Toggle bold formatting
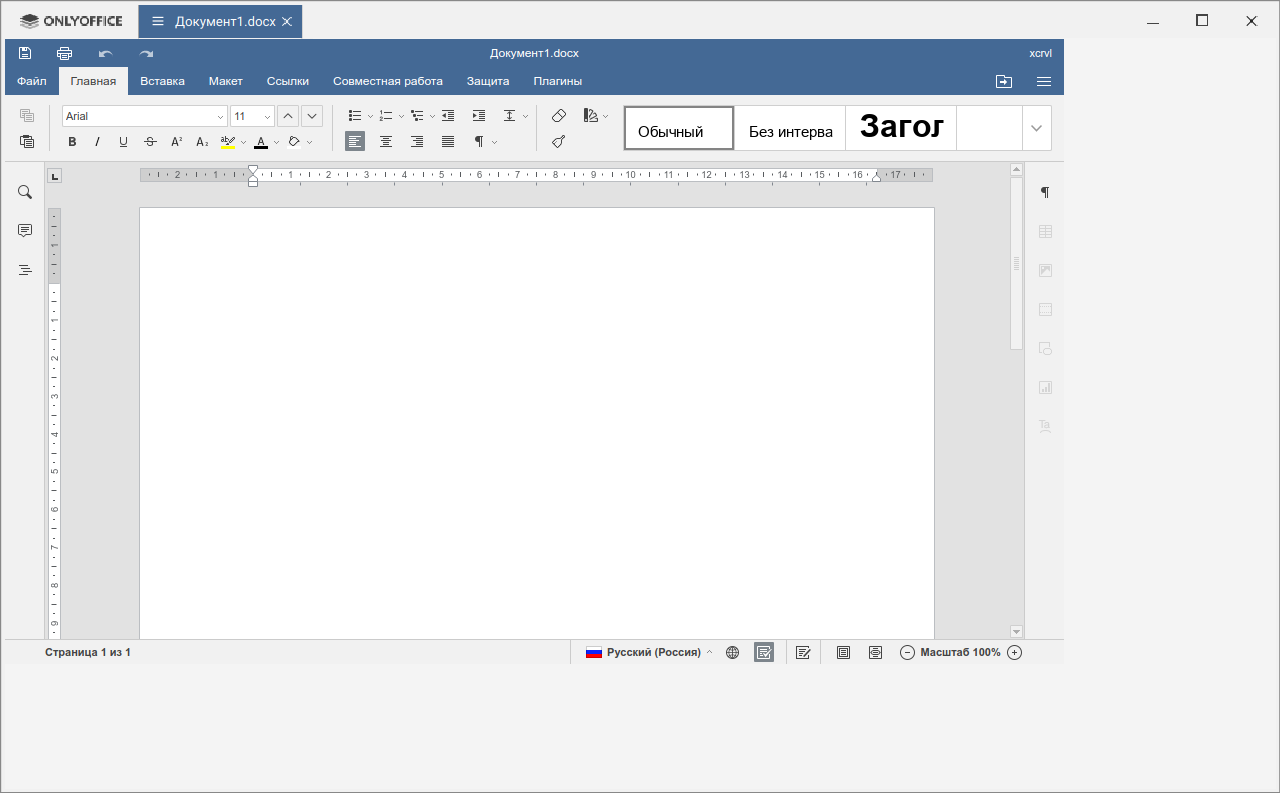The image size is (1280, 793). click(x=72, y=142)
